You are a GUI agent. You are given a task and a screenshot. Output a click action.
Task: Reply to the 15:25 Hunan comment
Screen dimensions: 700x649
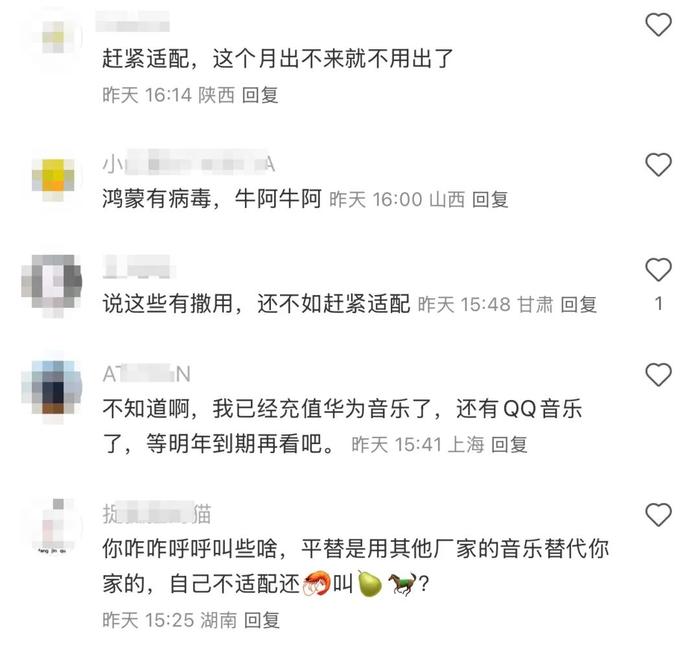pyautogui.click(x=262, y=620)
